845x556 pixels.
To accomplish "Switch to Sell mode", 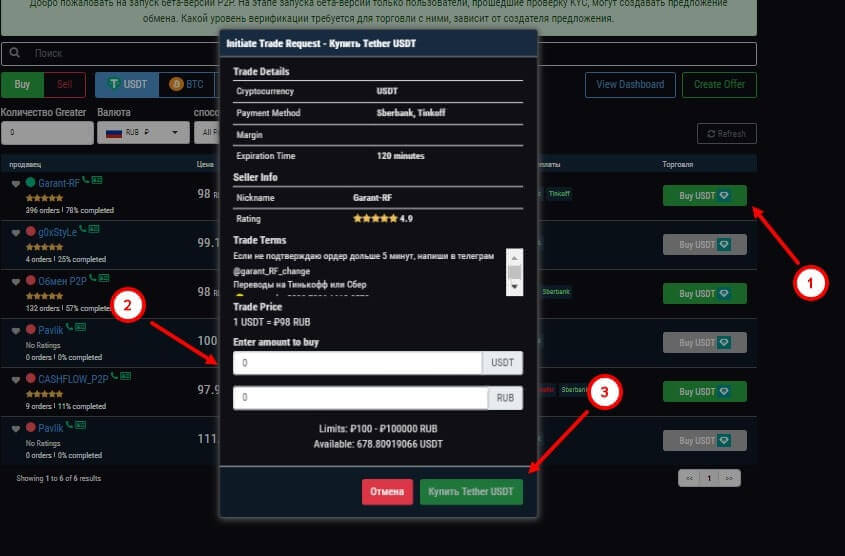I will [65, 85].
